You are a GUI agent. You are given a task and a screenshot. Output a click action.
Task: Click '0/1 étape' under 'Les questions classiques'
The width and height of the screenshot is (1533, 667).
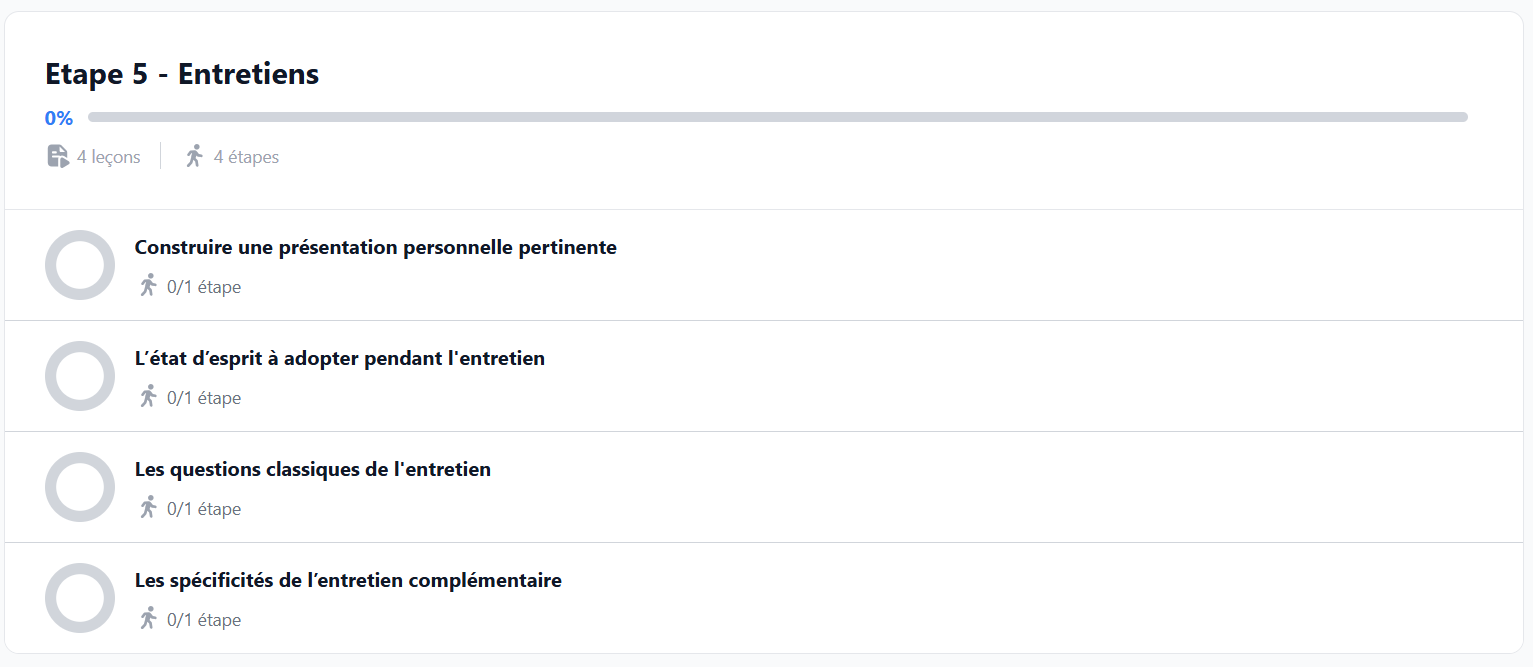click(204, 509)
